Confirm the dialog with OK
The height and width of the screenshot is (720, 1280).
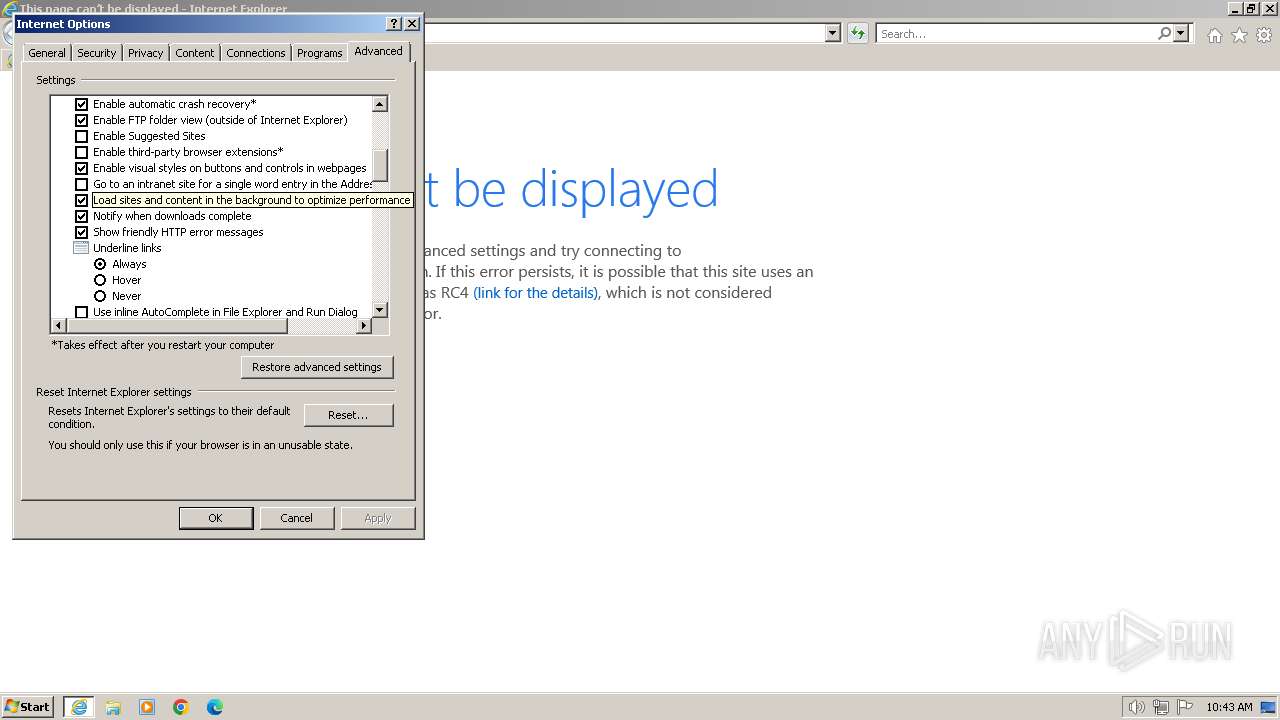[x=215, y=518]
